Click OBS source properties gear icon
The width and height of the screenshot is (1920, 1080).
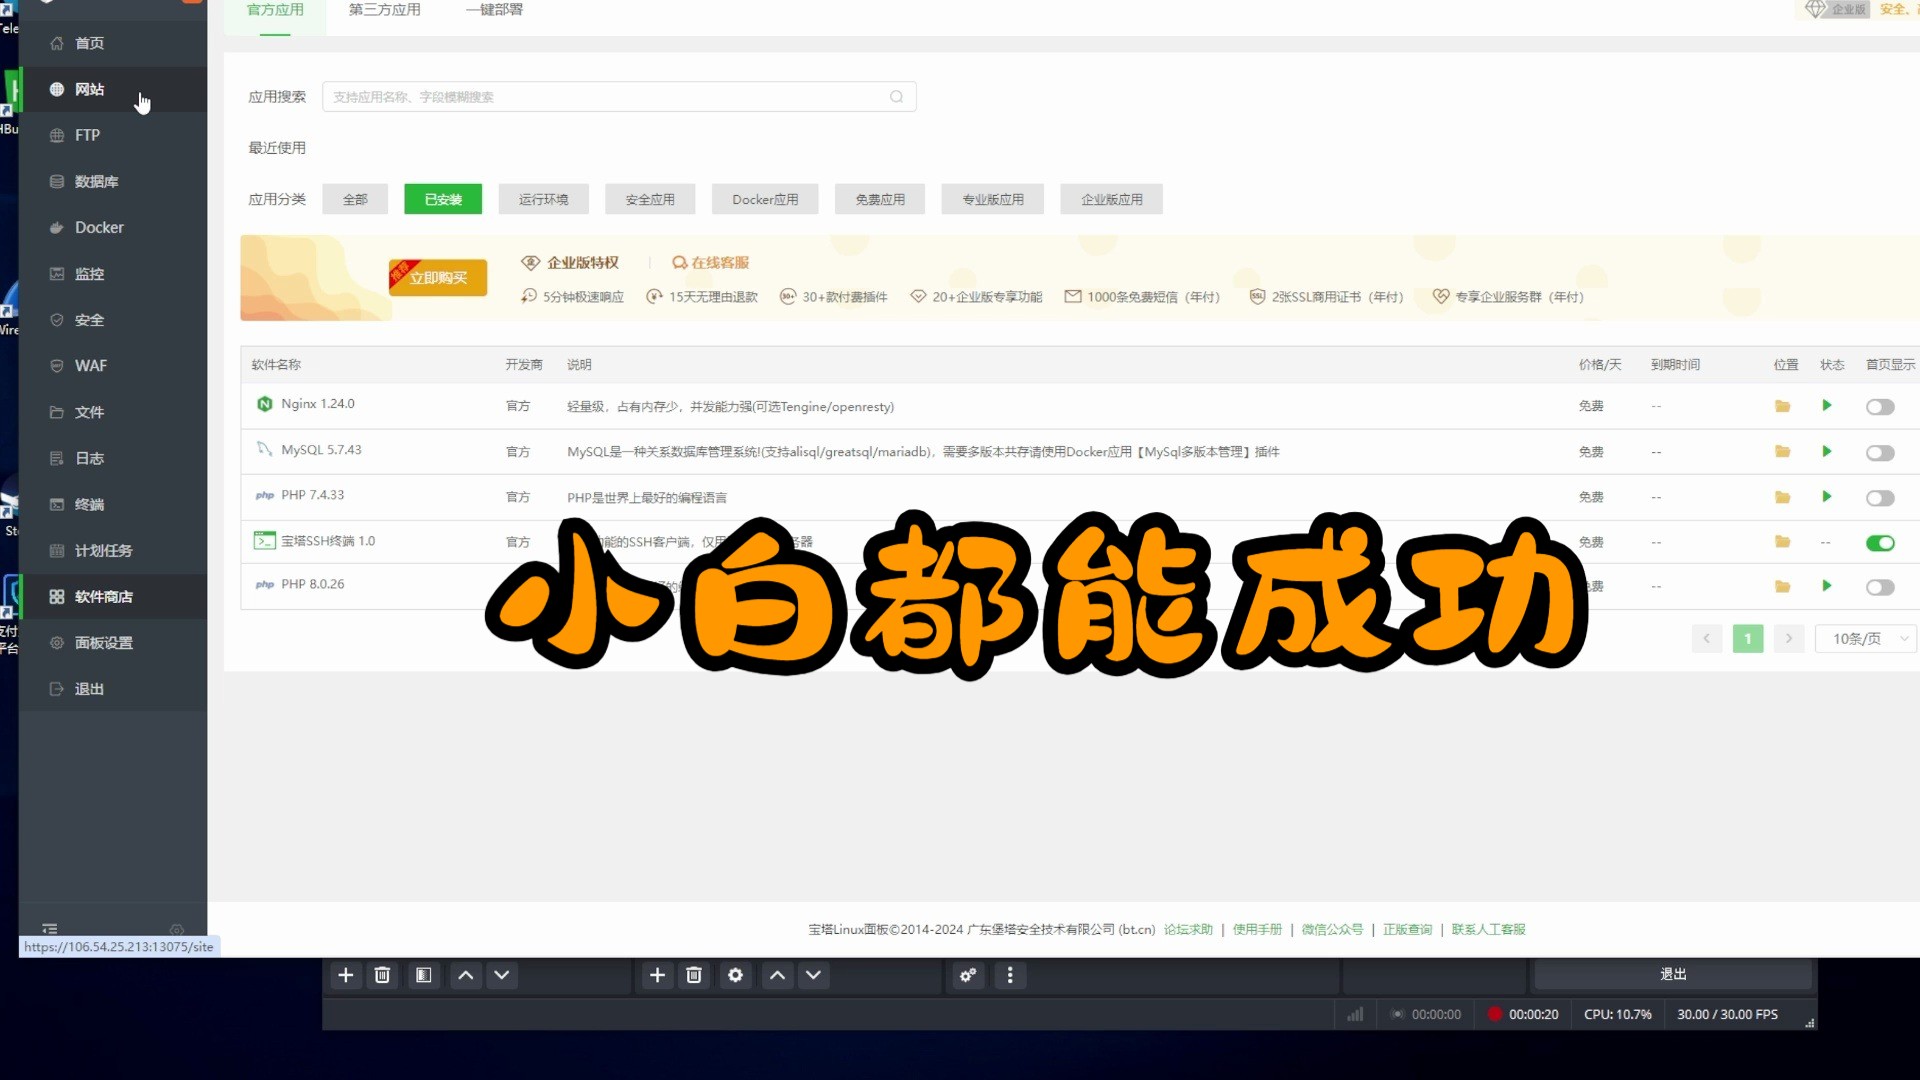735,975
